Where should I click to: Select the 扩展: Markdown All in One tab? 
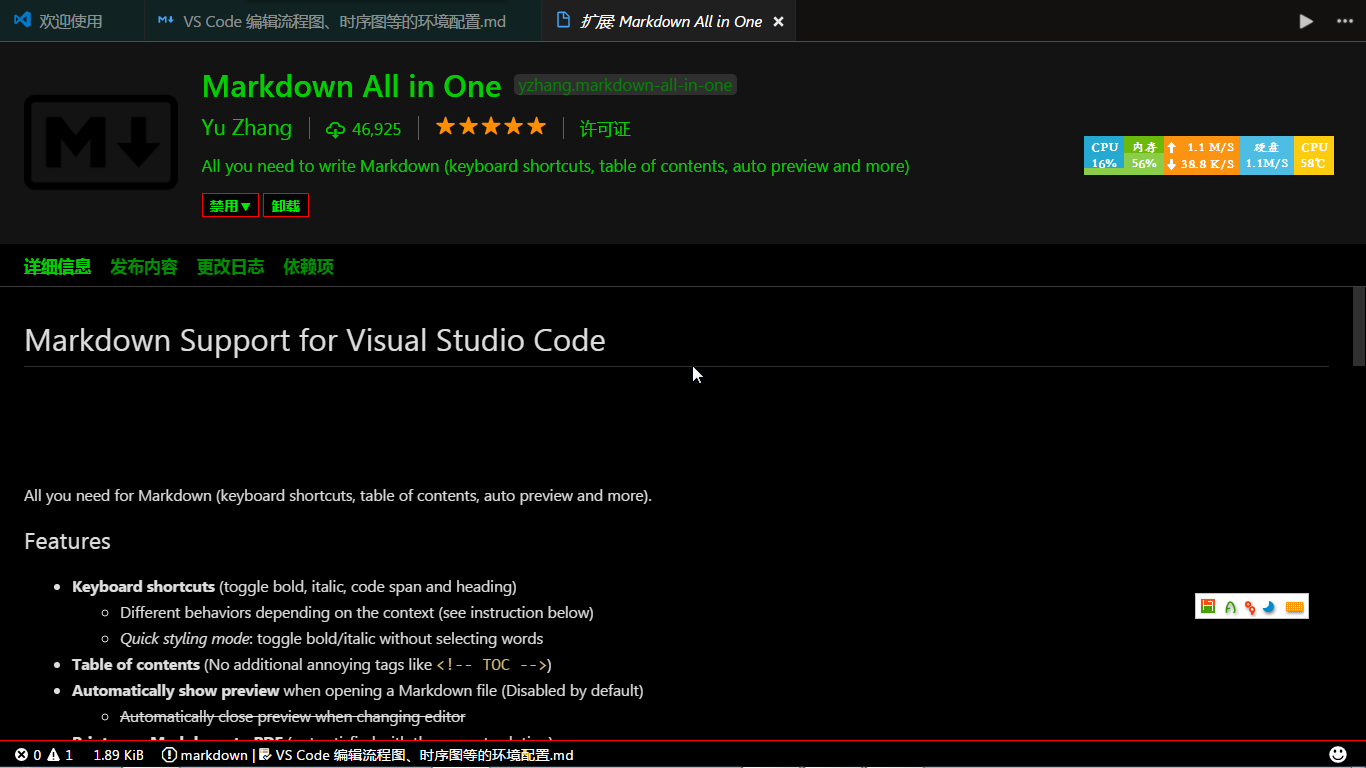670,21
